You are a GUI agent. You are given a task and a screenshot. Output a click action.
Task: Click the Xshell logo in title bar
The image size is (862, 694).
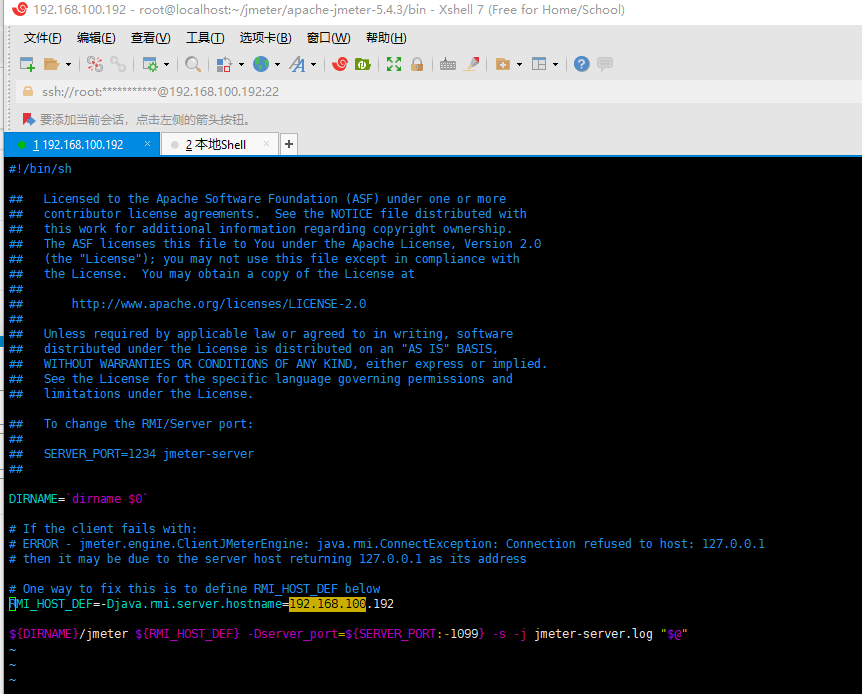click(19, 9)
